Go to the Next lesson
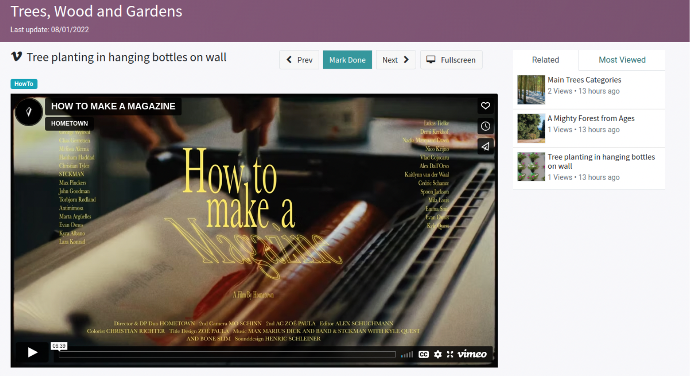Screen dimensions: 690x376 click(396, 60)
